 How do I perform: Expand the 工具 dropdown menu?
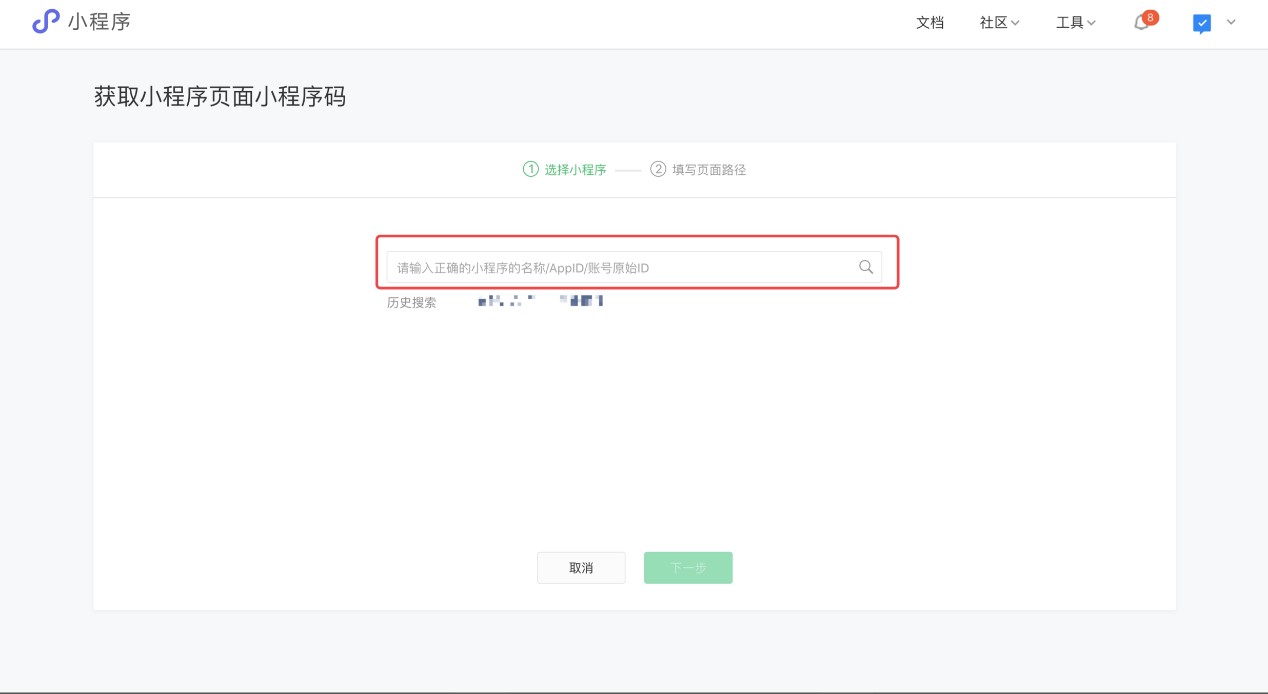click(x=1076, y=23)
